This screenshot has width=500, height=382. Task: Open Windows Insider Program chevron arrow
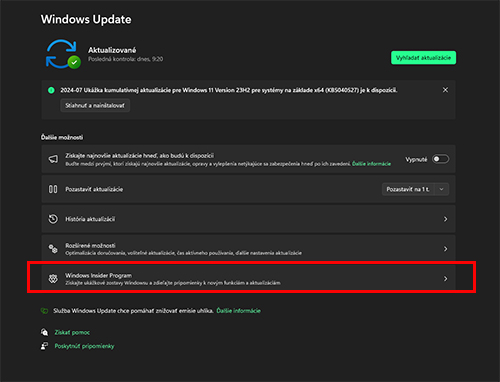pos(445,279)
